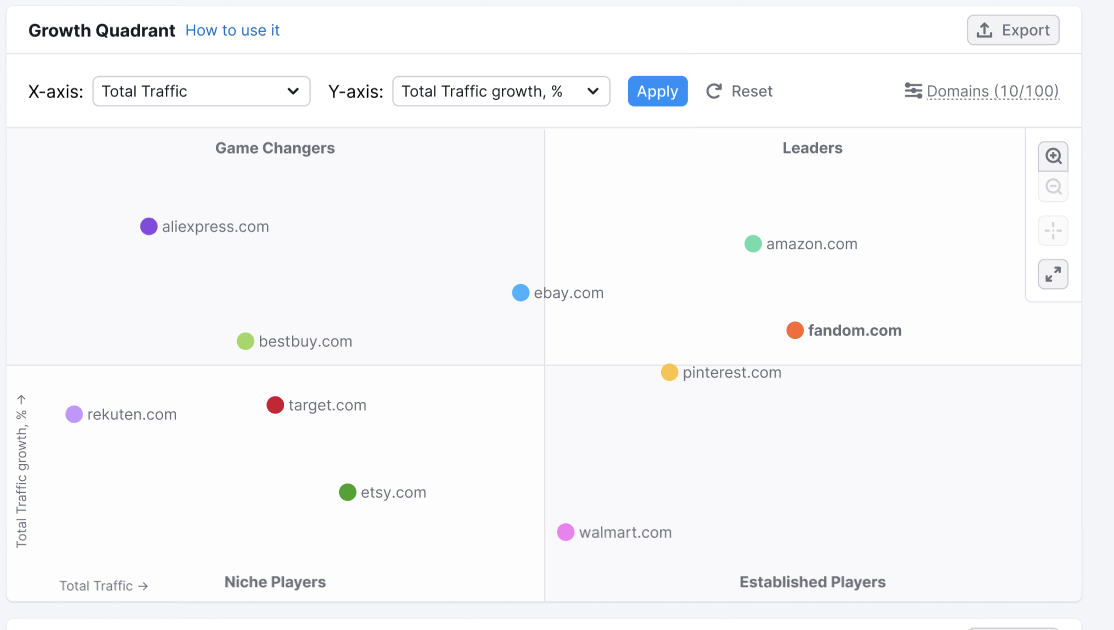This screenshot has height=630, width=1114.
Task: Click the pink walmart.com data point
Action: (566, 532)
